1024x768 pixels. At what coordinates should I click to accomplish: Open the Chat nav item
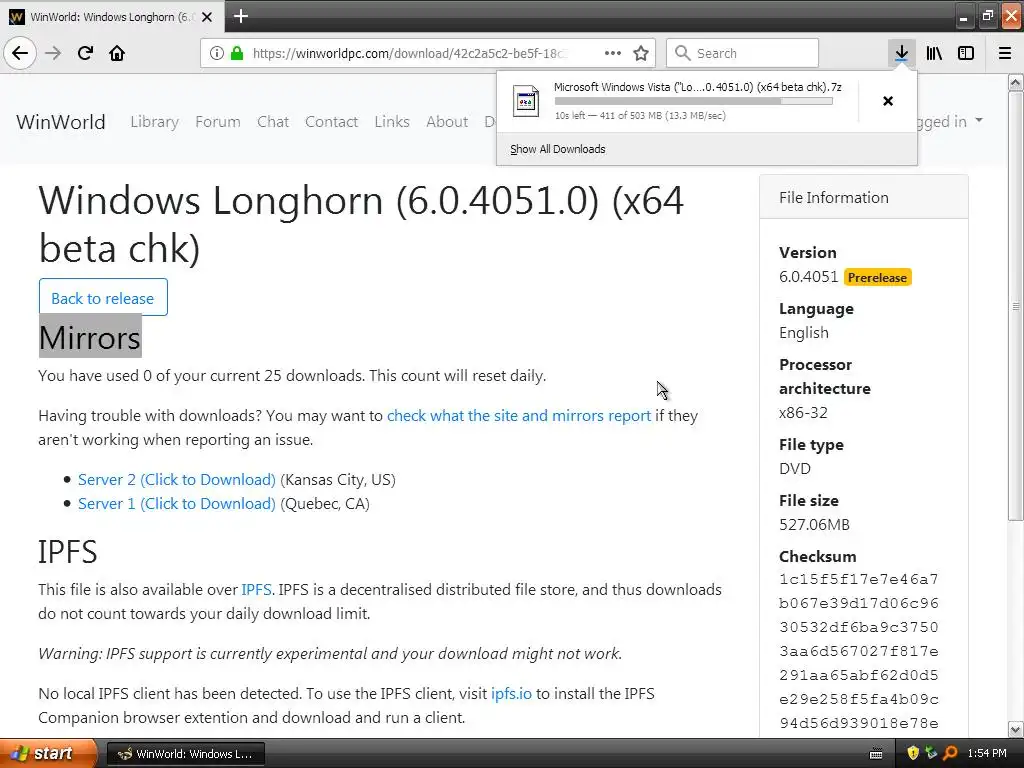click(273, 121)
